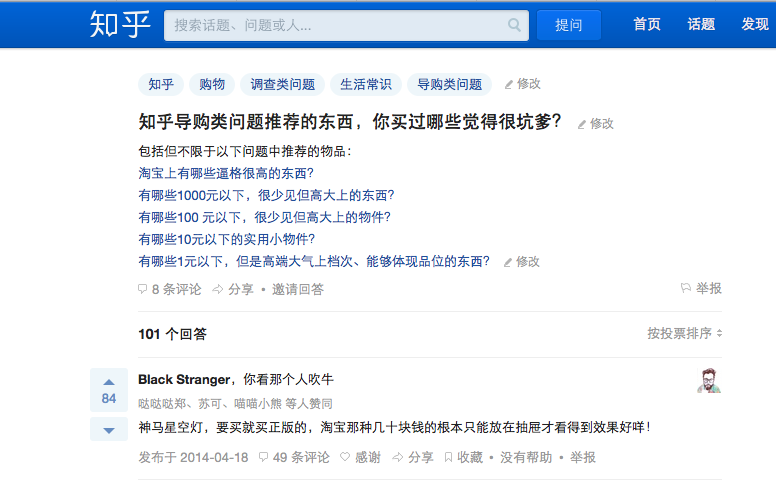The width and height of the screenshot is (776, 486).
Task: Report the answer with 举报
Action: [582, 457]
